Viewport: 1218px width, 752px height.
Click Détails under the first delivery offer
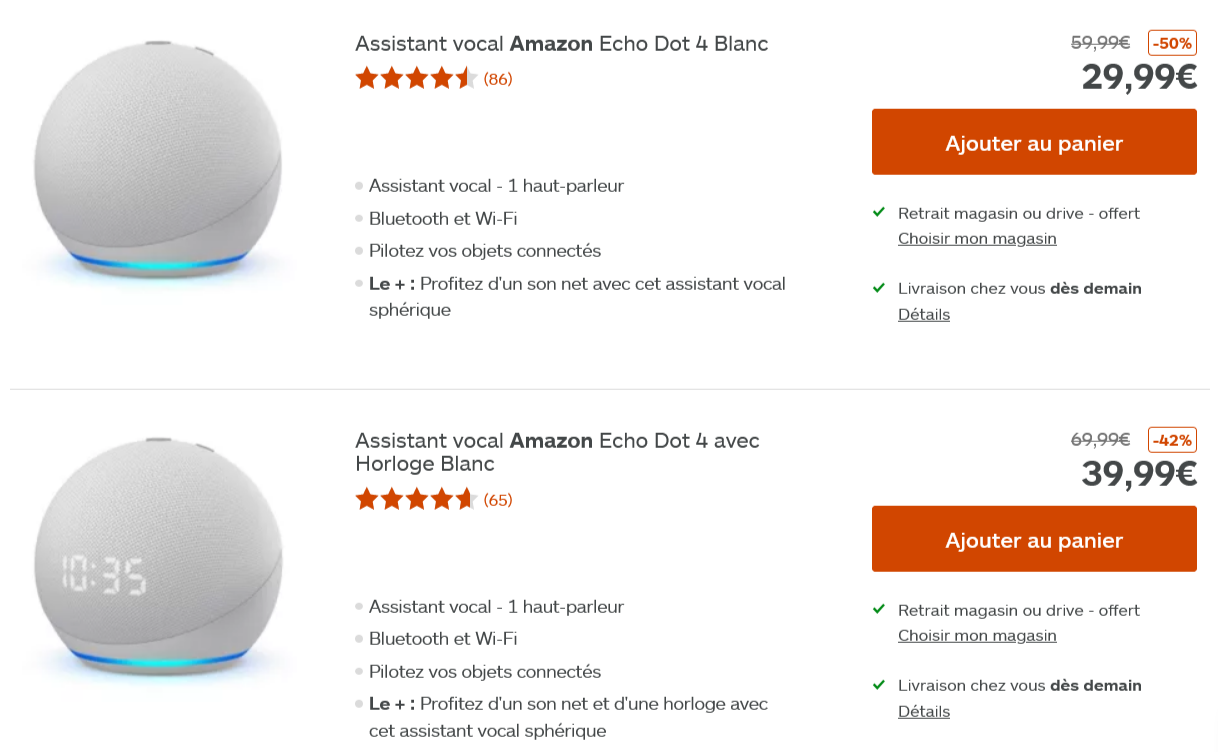923,314
